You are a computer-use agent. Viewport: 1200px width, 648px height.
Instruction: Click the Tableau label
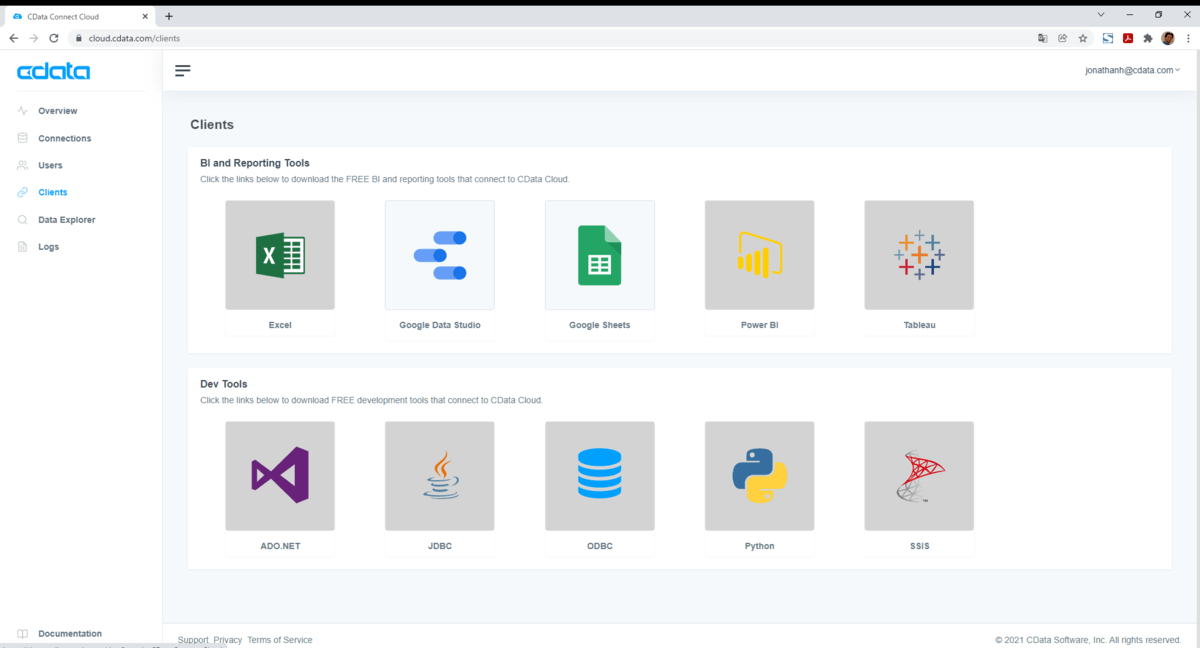919,325
